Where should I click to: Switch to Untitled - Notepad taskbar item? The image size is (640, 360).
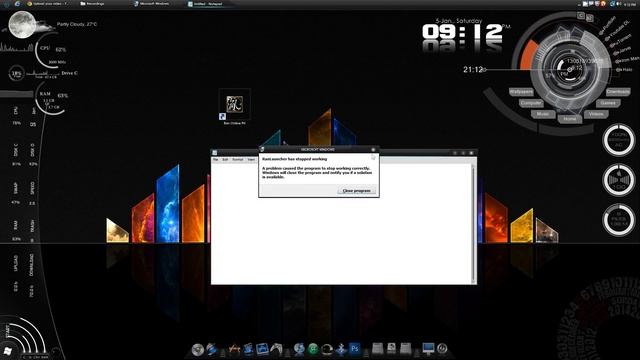tap(205, 4)
